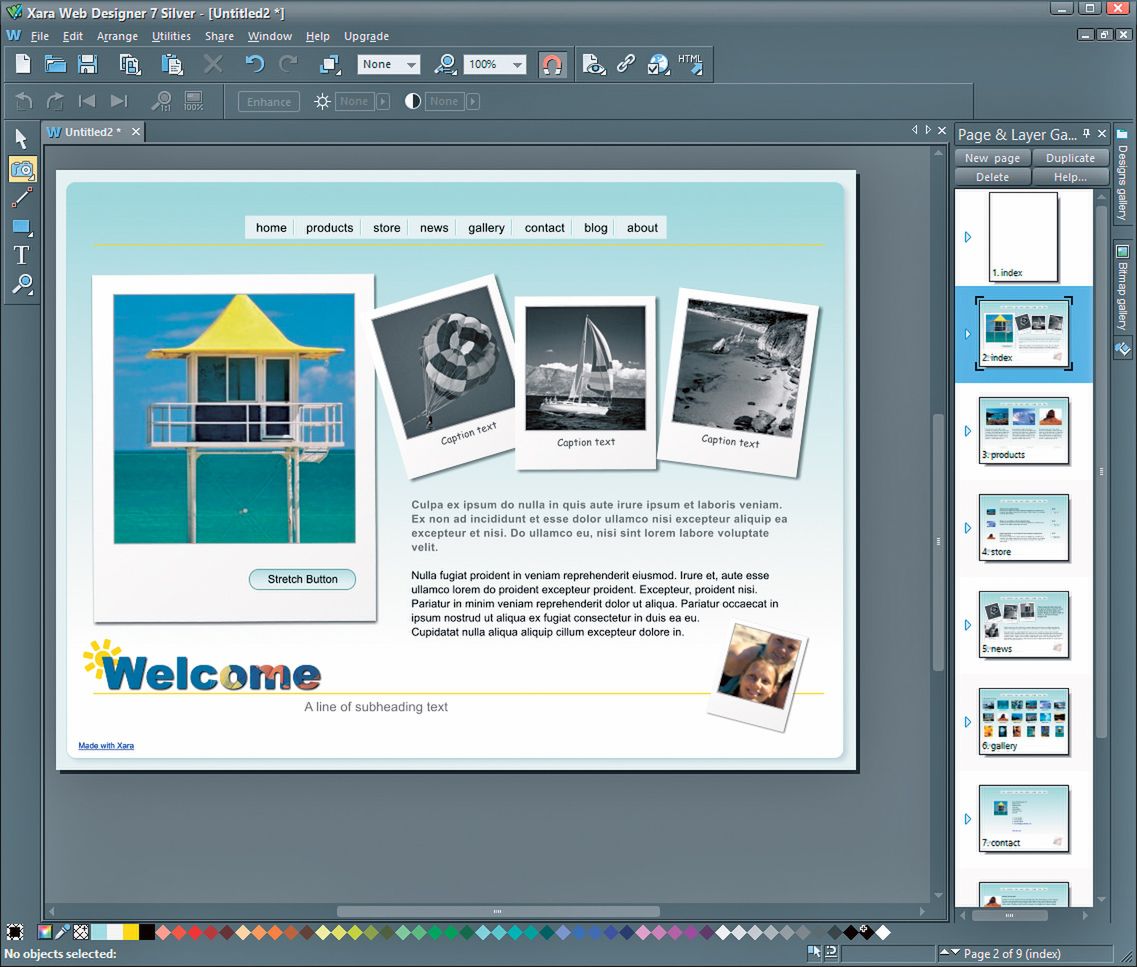The image size is (1137, 967).
Task: Click the brightness sun icon
Action: [x=322, y=101]
